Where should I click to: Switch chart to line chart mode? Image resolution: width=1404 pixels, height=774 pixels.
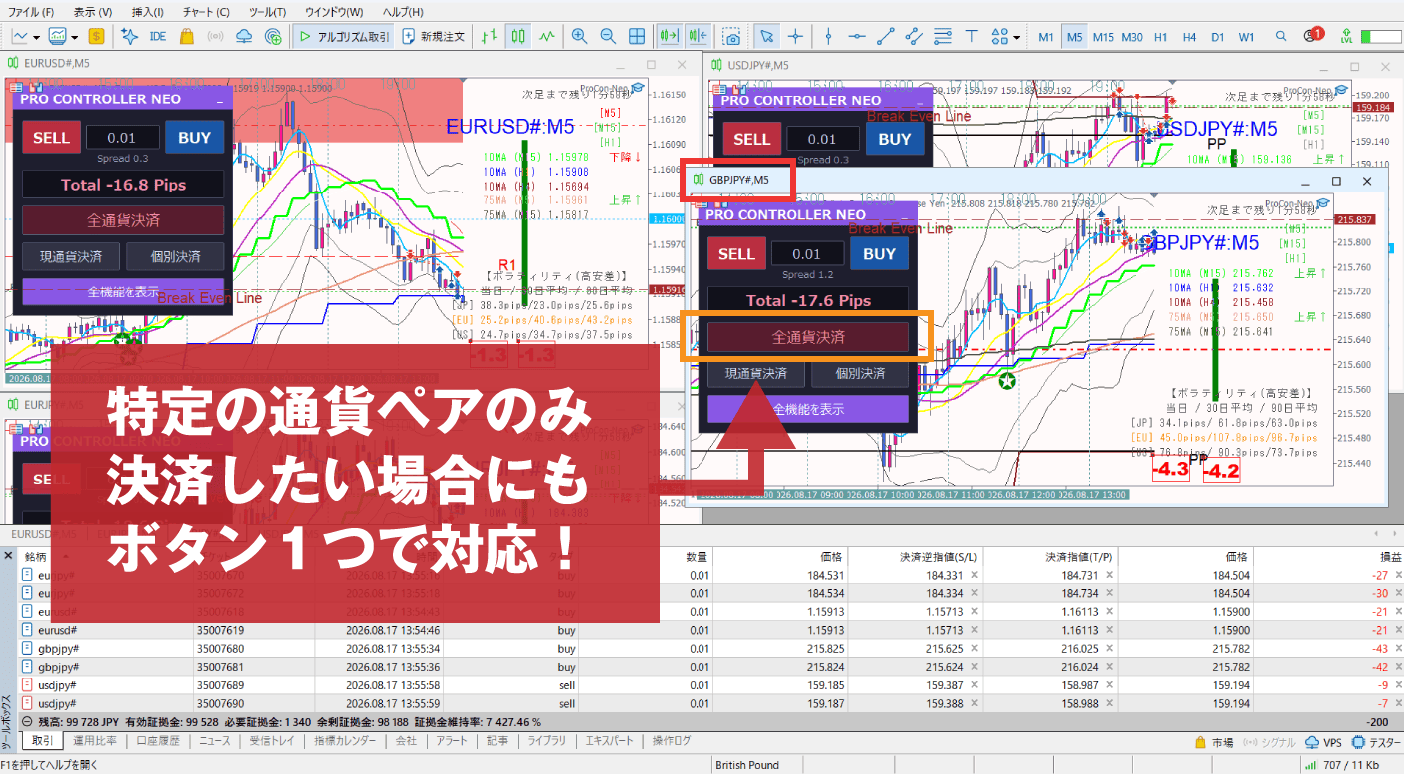click(x=546, y=37)
